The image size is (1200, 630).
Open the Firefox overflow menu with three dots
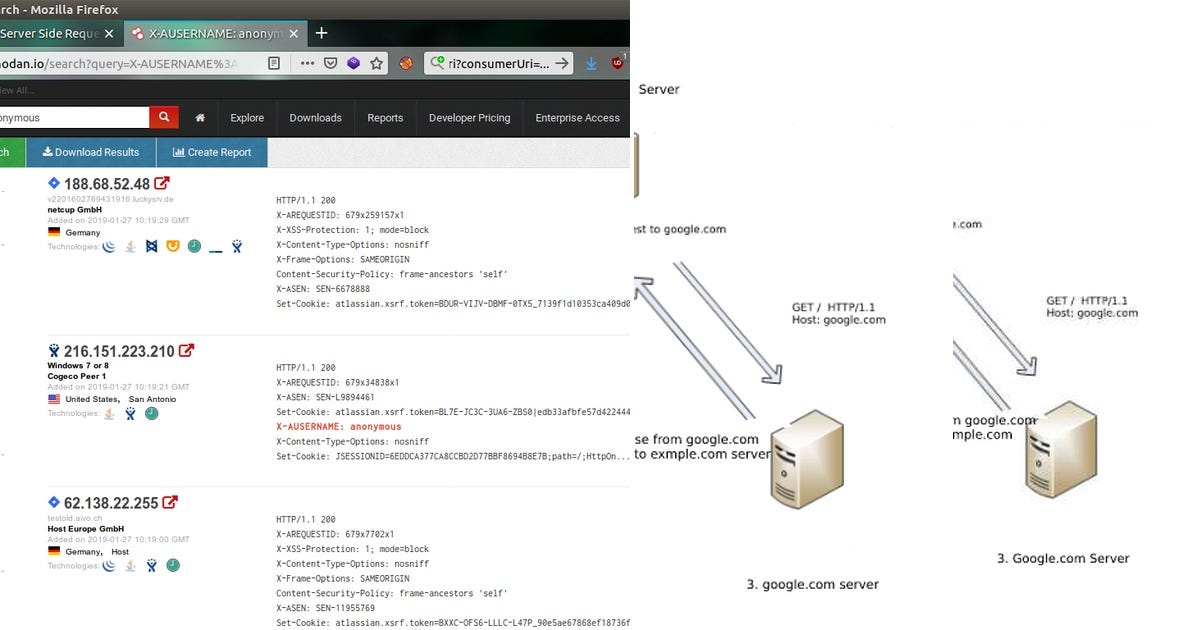[x=306, y=62]
